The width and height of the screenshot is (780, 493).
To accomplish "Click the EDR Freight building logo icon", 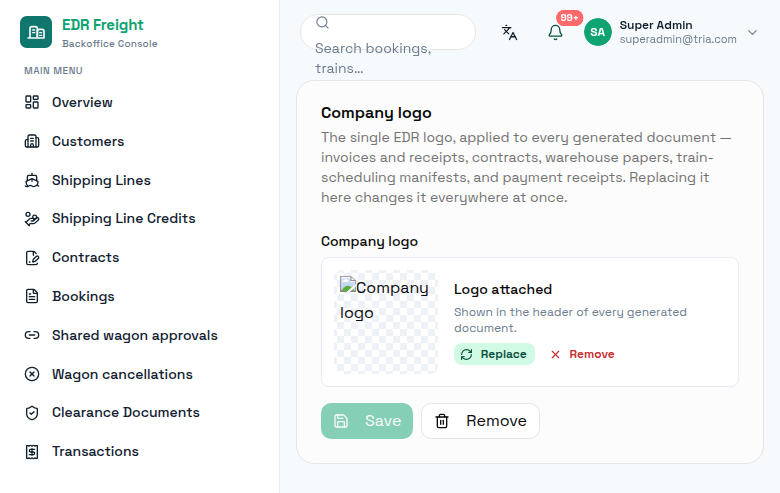I will (x=36, y=32).
